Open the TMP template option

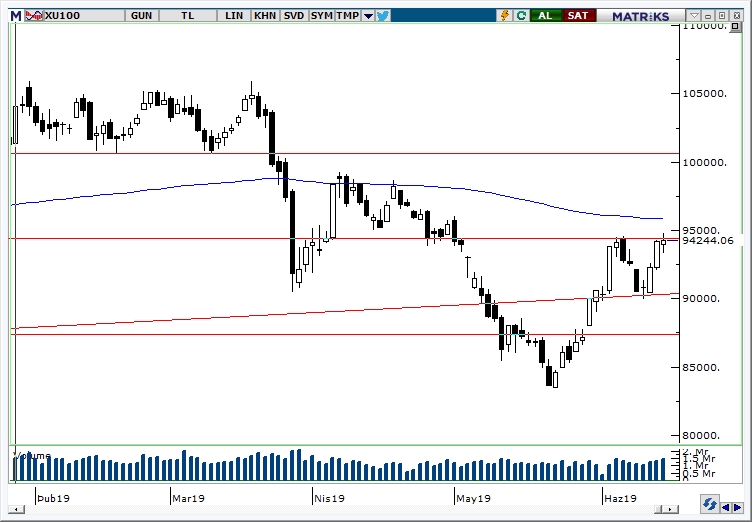pyautogui.click(x=348, y=16)
